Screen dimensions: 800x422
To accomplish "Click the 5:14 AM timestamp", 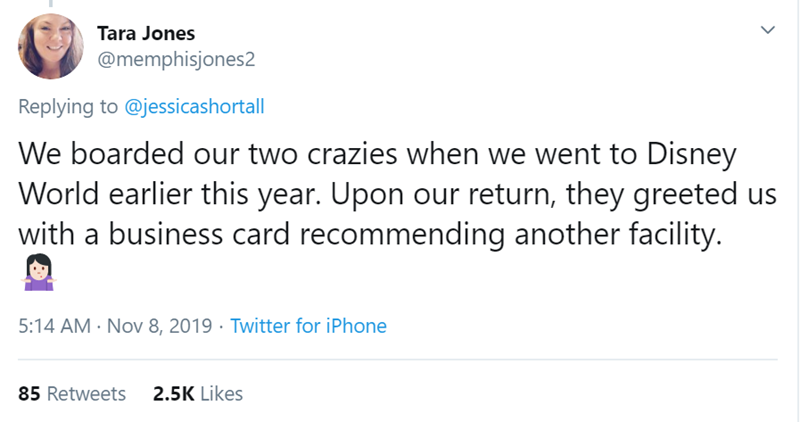I will [54, 326].
